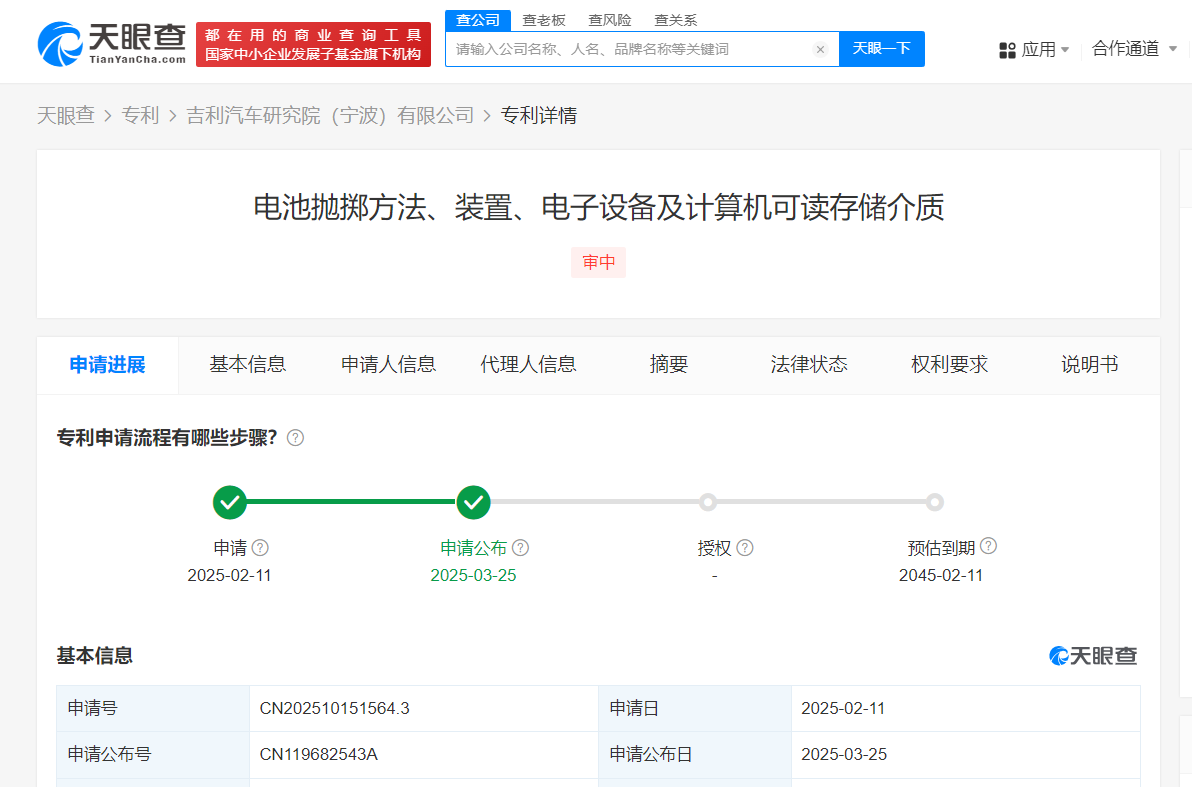Clear the search box with the x icon
This screenshot has width=1192, height=787.
point(820,49)
